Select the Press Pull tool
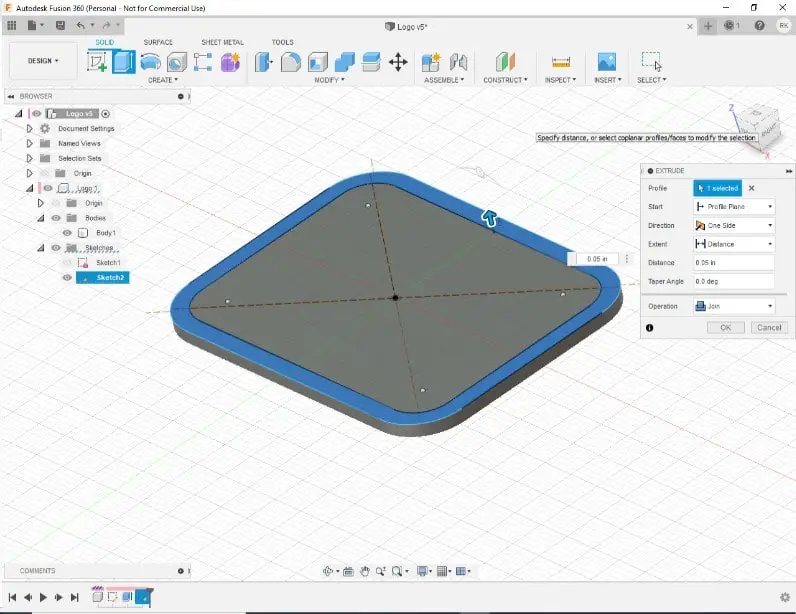The width and height of the screenshot is (796, 614). coord(263,62)
